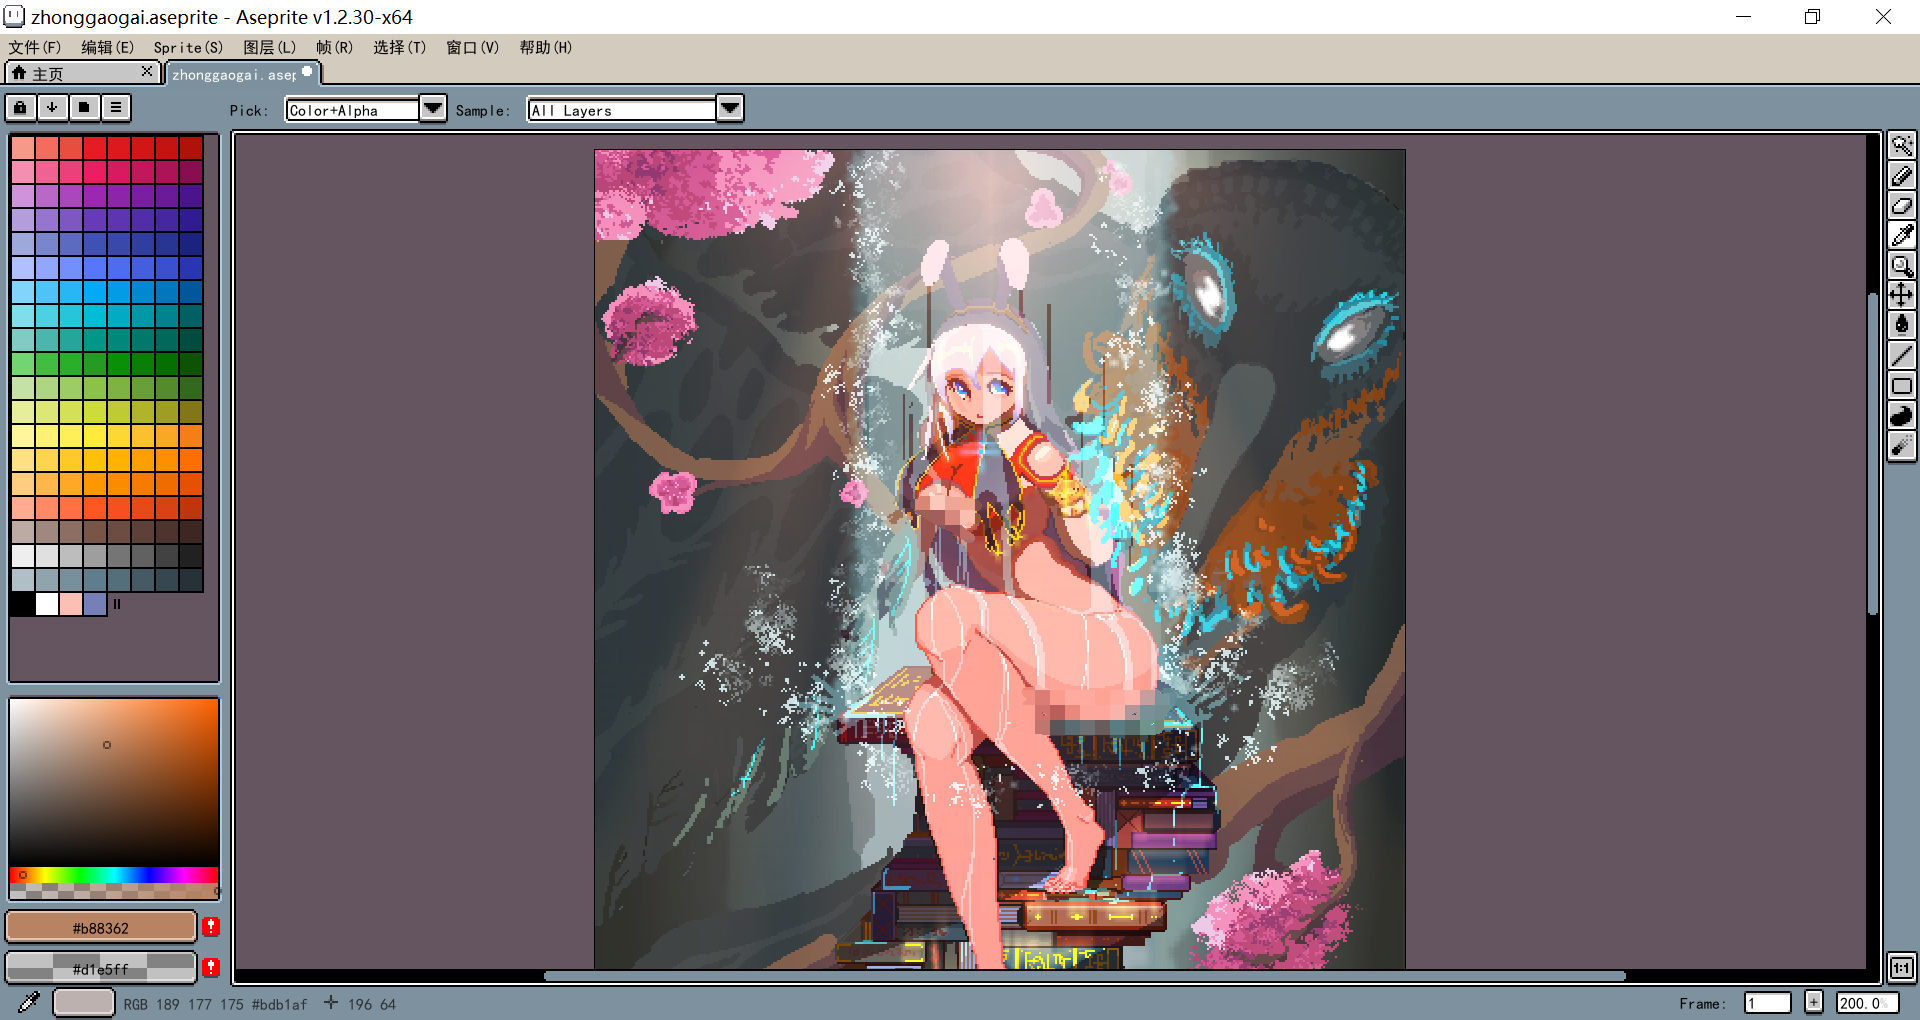
Task: Open the 编辑(E) menu
Action: pos(107,47)
